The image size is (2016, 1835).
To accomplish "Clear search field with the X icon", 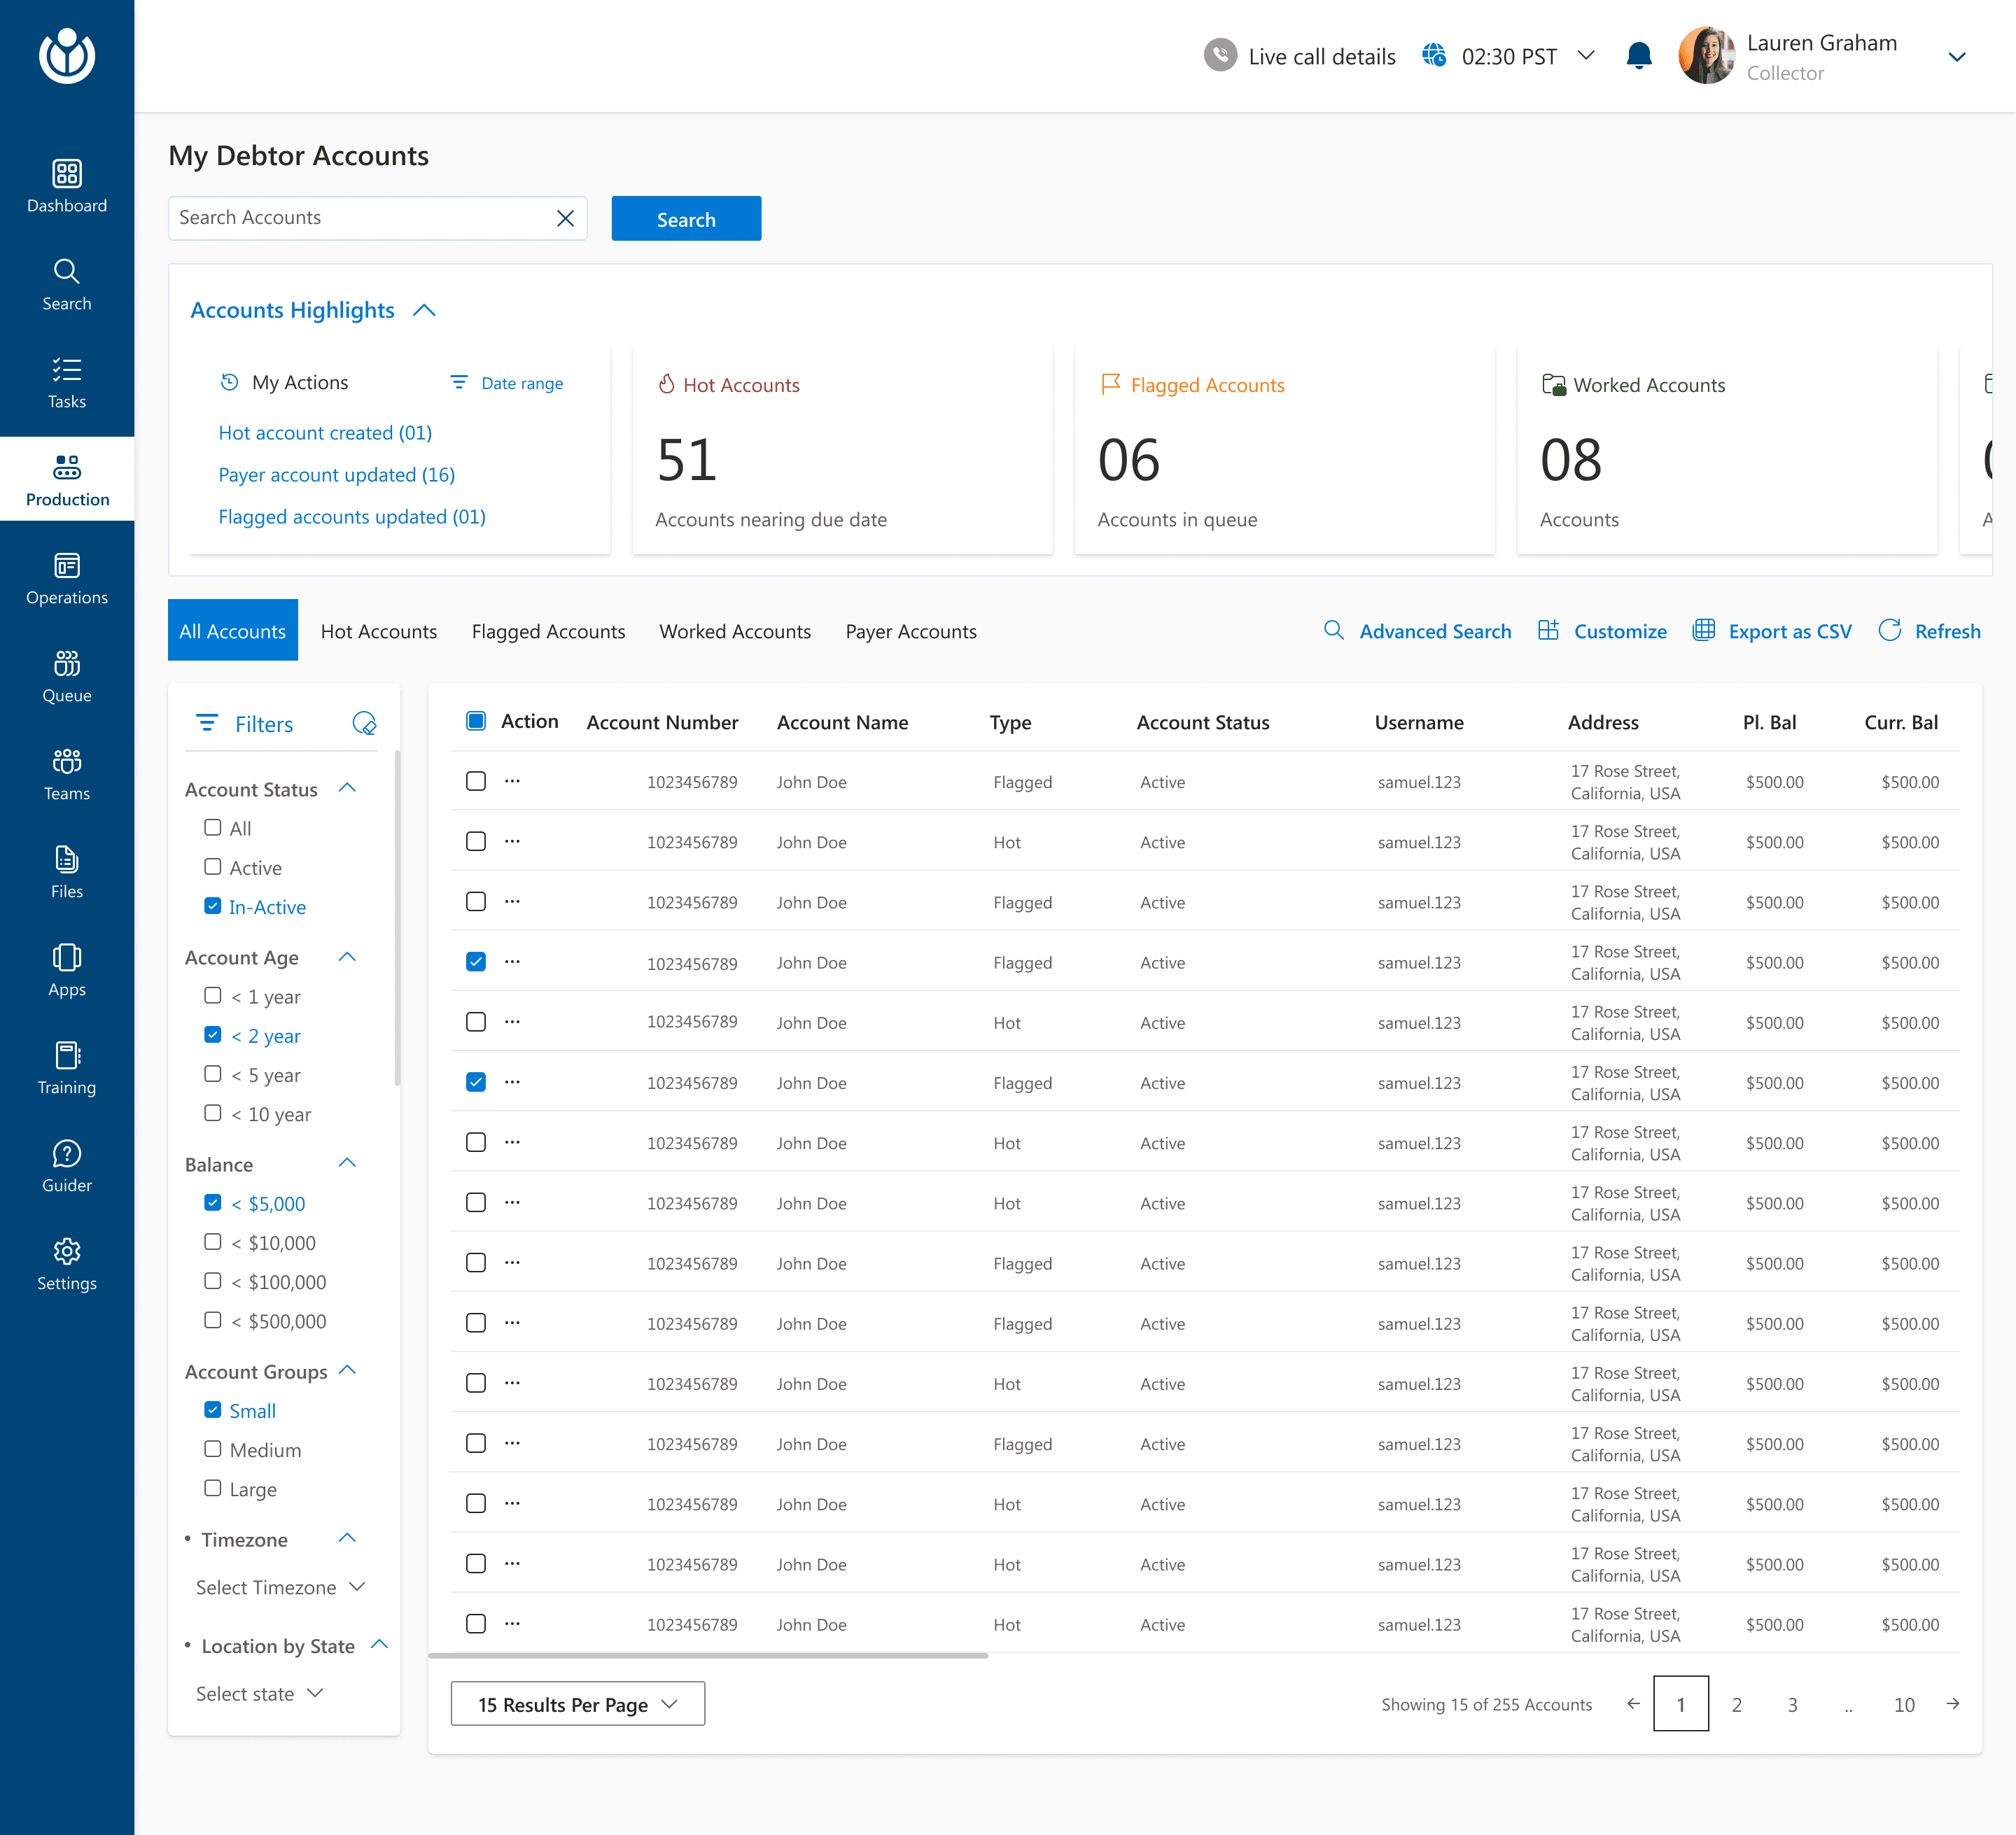I will (565, 218).
